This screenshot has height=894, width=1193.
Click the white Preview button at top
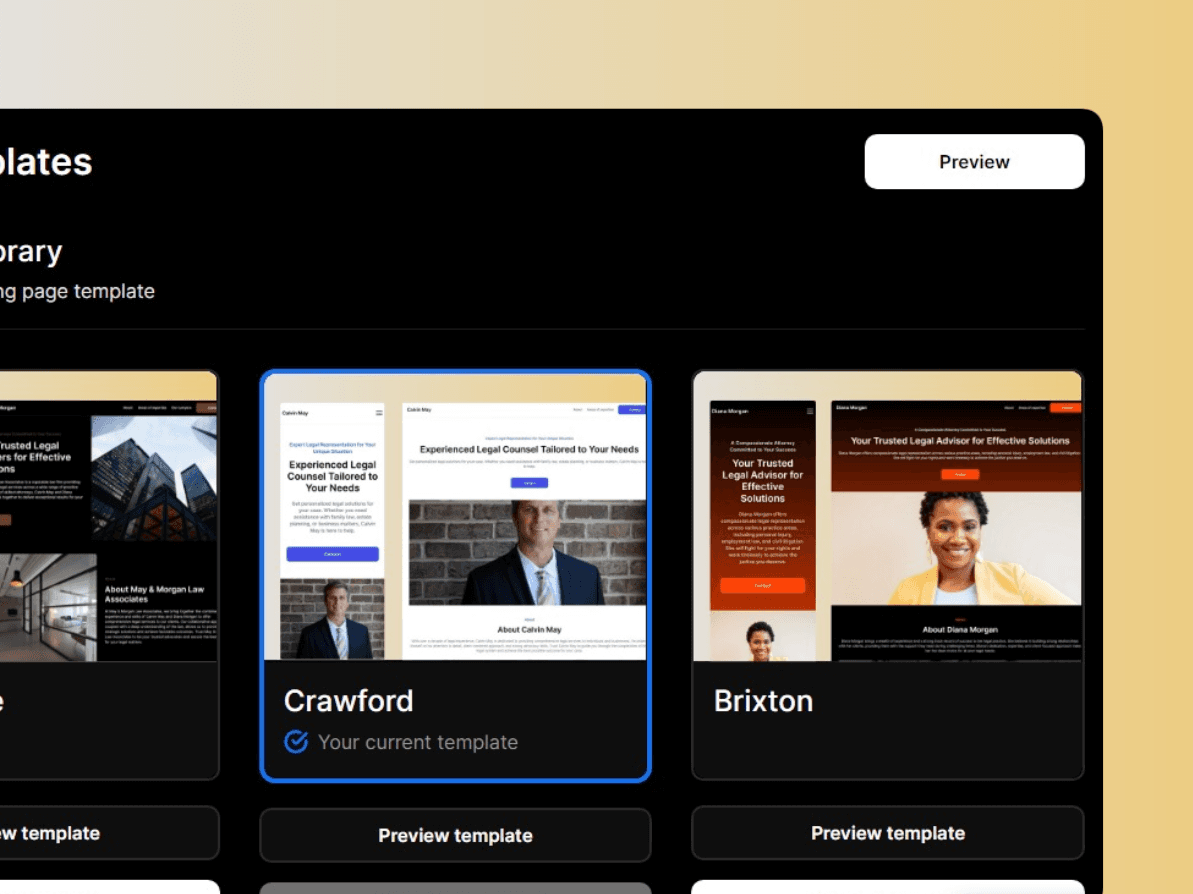pos(974,161)
